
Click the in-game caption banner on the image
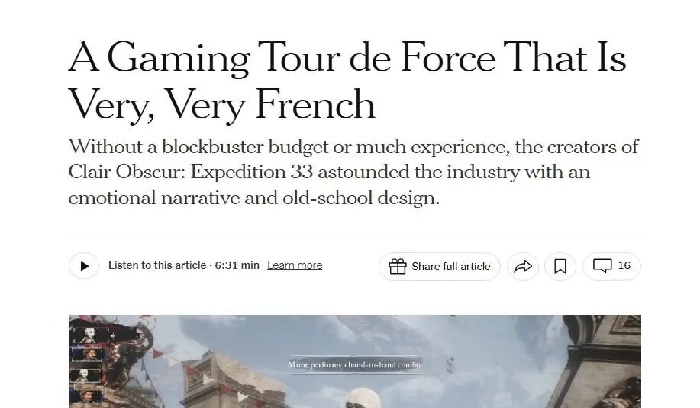(x=354, y=366)
